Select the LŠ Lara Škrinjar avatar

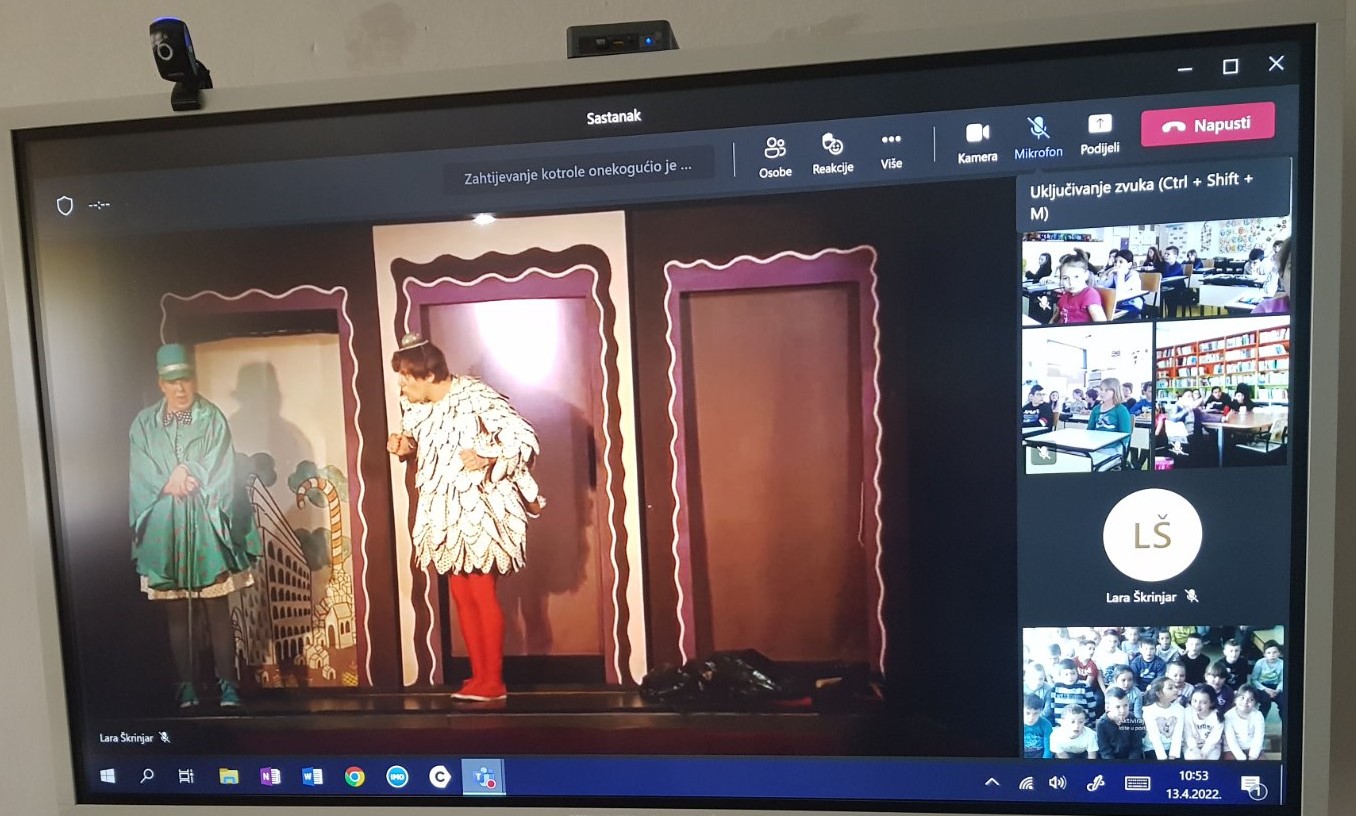(x=1152, y=536)
